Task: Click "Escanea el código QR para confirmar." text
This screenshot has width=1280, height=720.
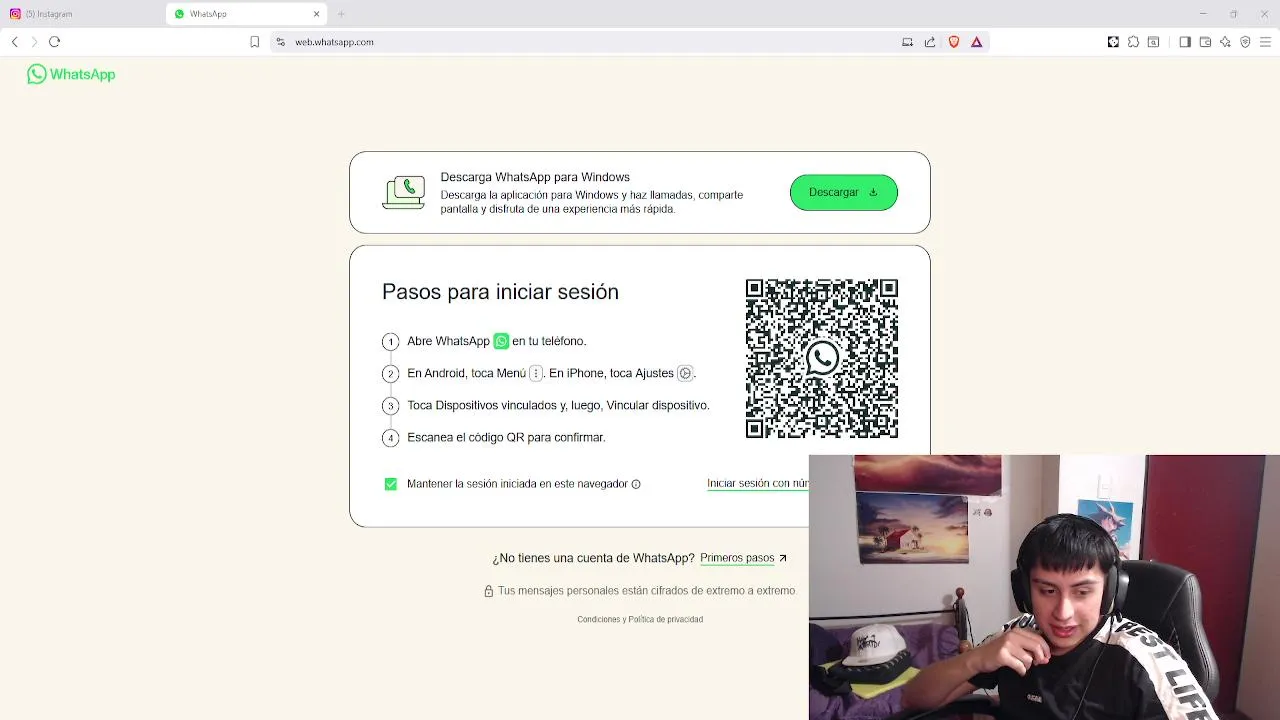Action: [506, 437]
